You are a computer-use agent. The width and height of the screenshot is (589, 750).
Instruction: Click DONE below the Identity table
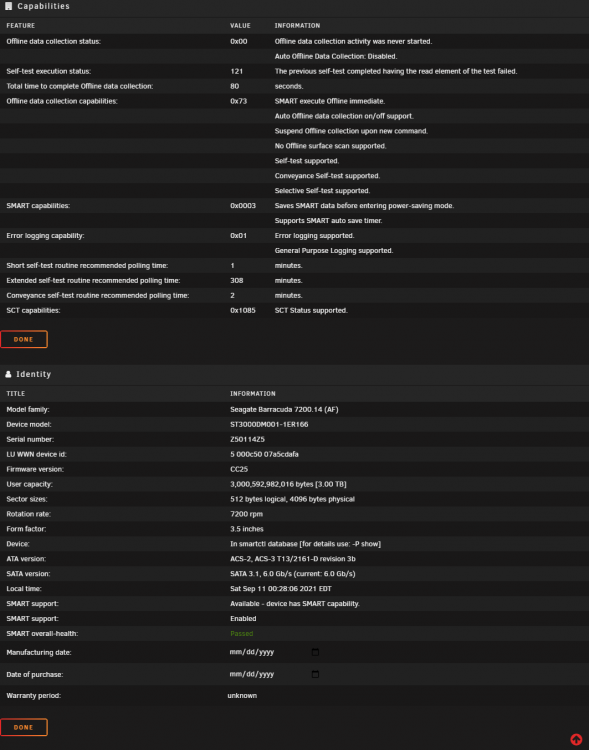24,727
